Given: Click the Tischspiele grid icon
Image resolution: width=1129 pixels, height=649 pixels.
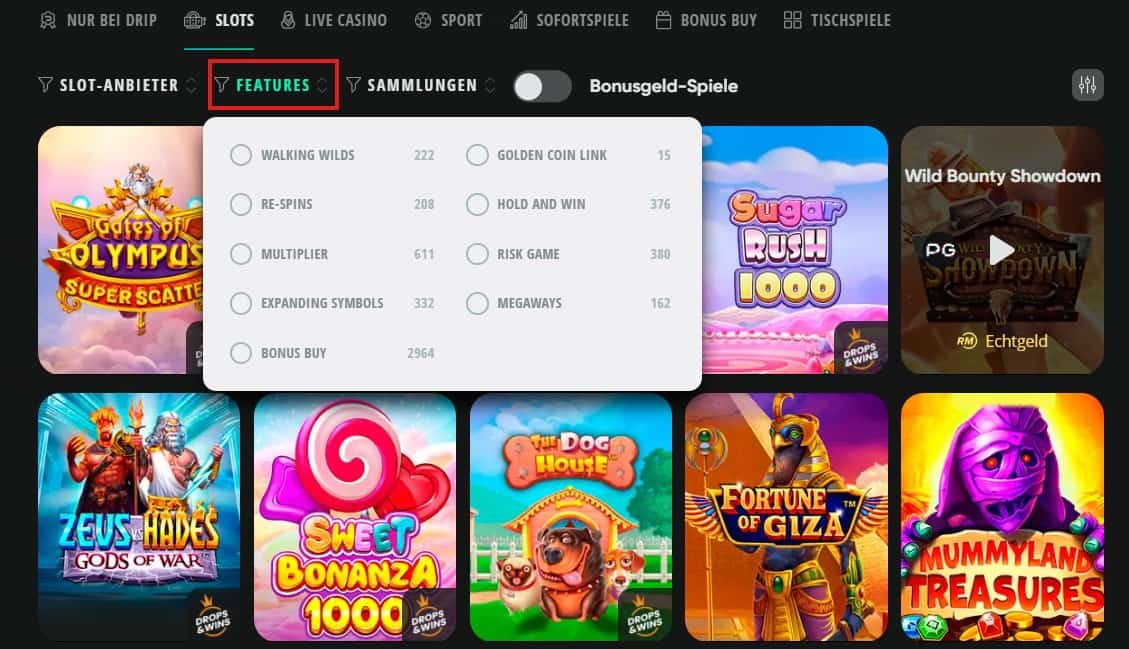Looking at the screenshot, I should tap(792, 20).
